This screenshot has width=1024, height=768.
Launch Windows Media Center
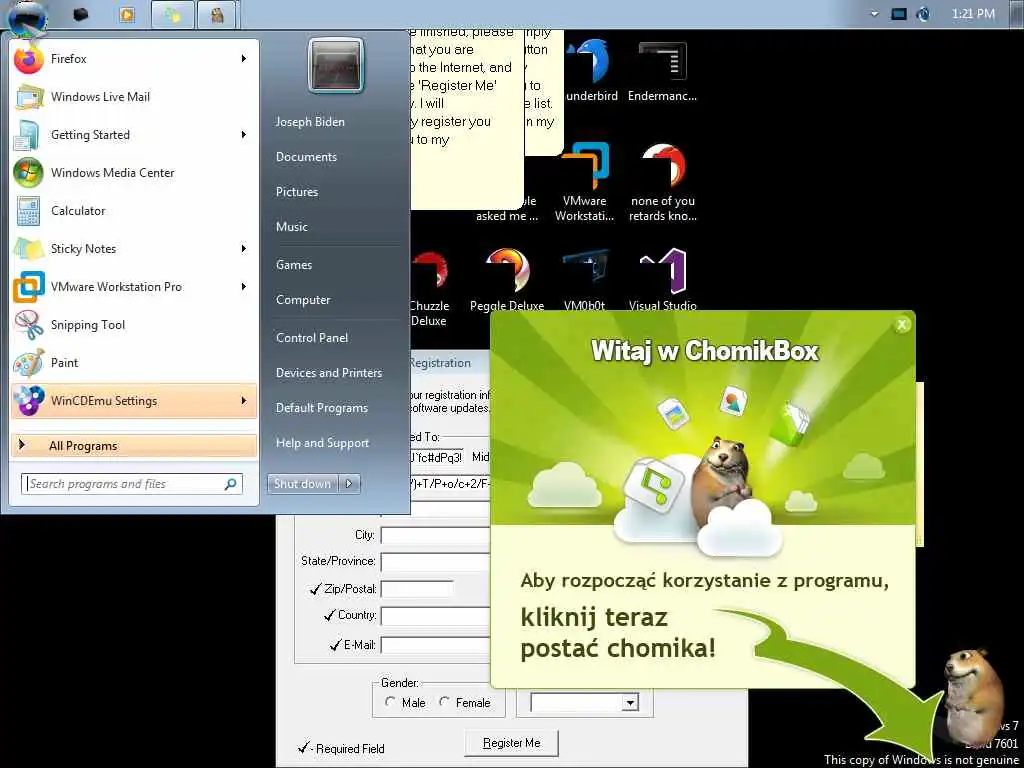click(134, 172)
